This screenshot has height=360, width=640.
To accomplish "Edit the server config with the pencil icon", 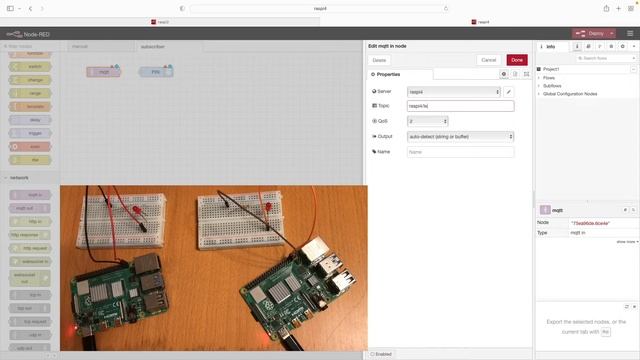I will [509, 92].
